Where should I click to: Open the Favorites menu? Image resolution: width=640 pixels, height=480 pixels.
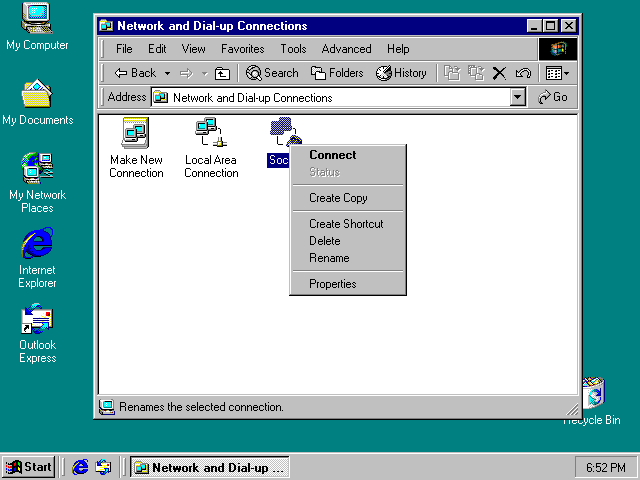click(242, 49)
